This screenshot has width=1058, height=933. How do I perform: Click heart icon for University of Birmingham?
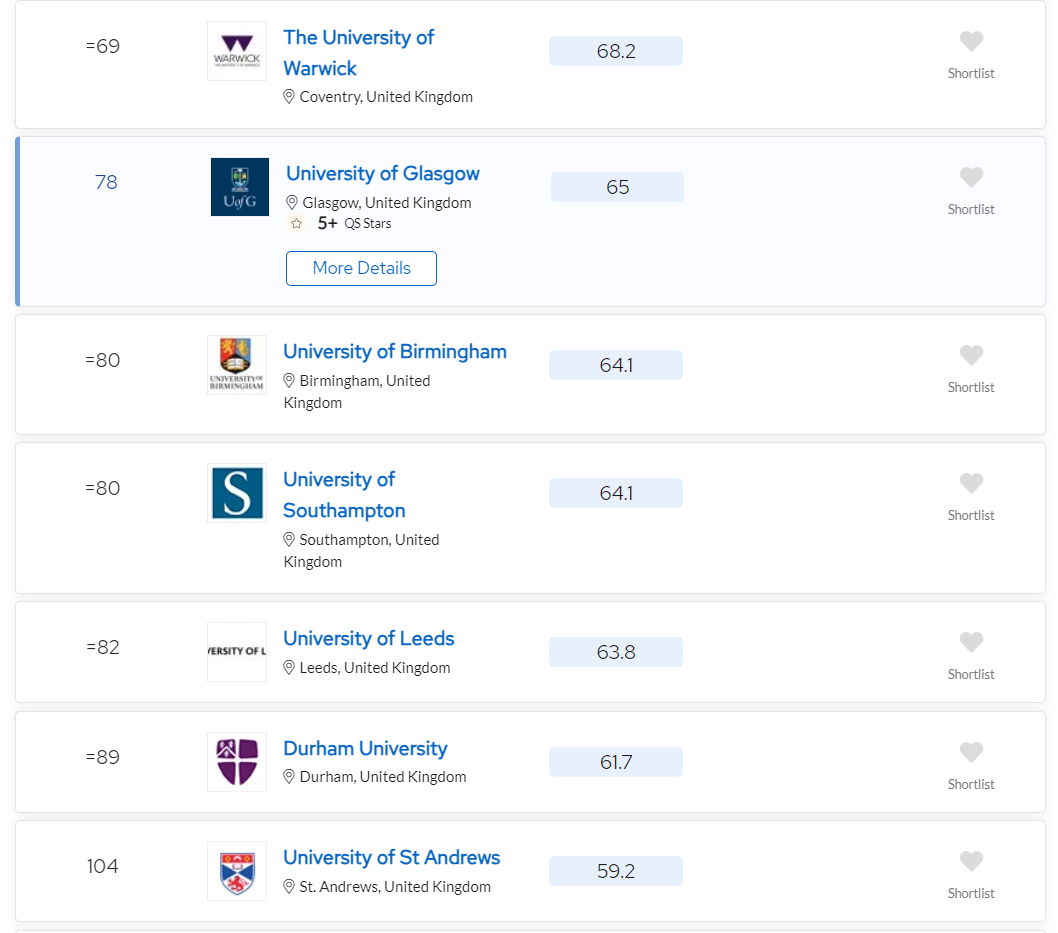971,356
